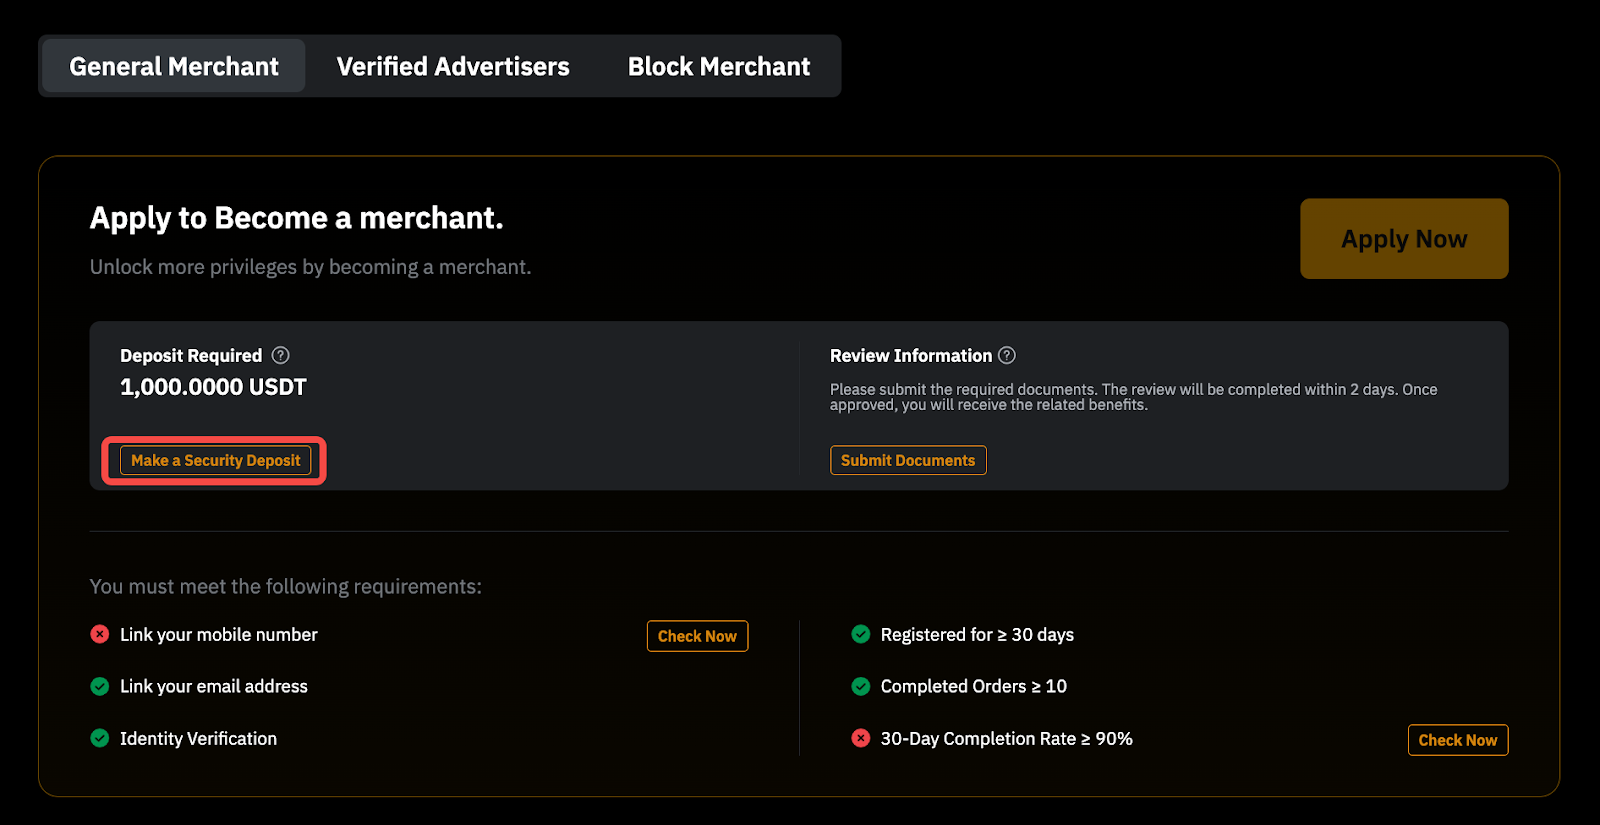Viewport: 1600px width, 825px height.
Task: Click red X icon beside mobile number
Action: click(100, 634)
